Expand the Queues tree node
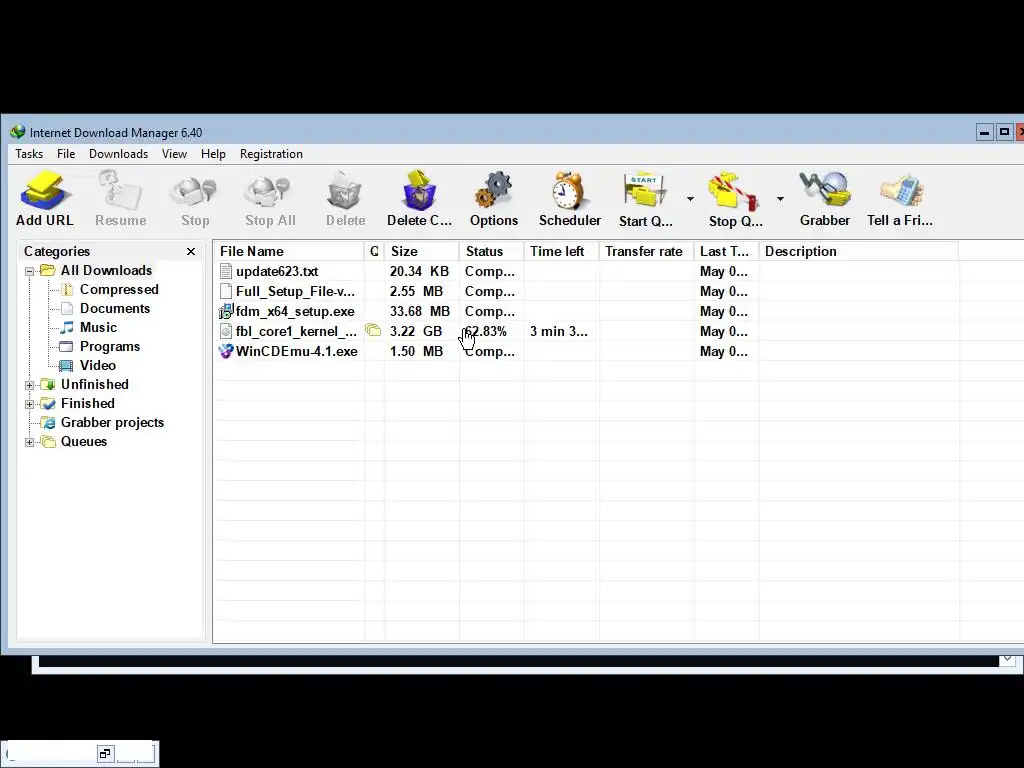Viewport: 1024px width, 768px height. pyautogui.click(x=29, y=442)
